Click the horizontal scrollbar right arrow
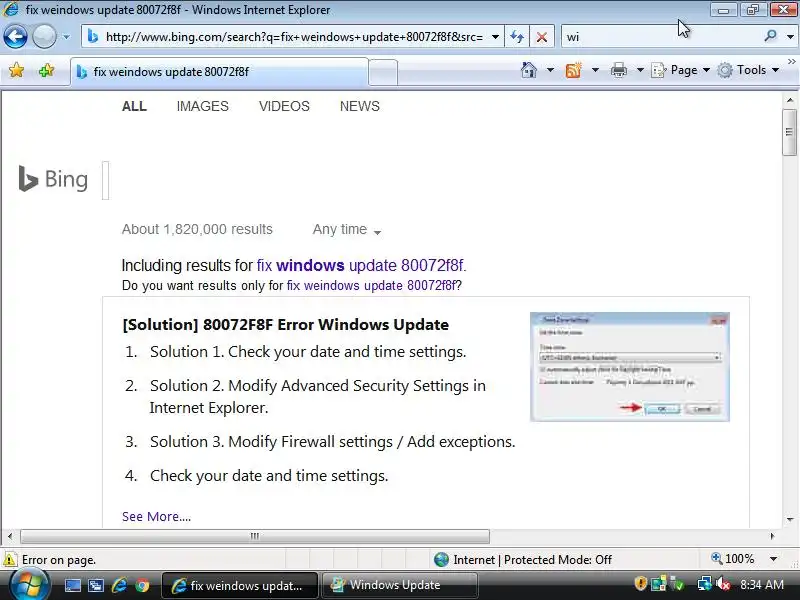Viewport: 800px width, 600px height. (x=772, y=536)
